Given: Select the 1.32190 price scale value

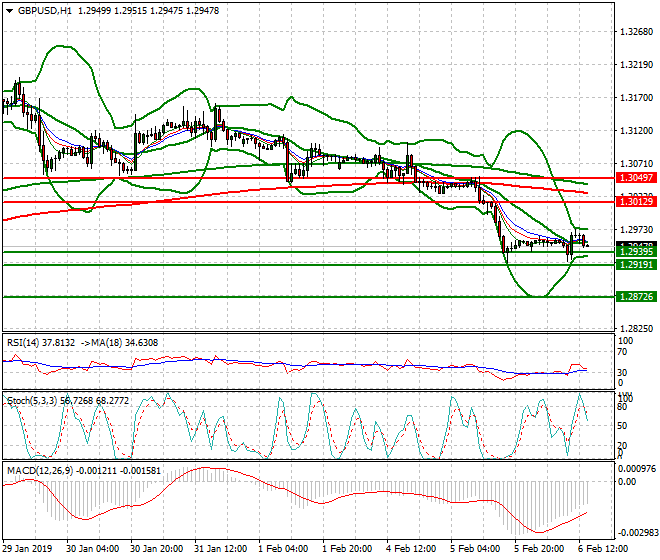Looking at the screenshot, I should (637, 65).
